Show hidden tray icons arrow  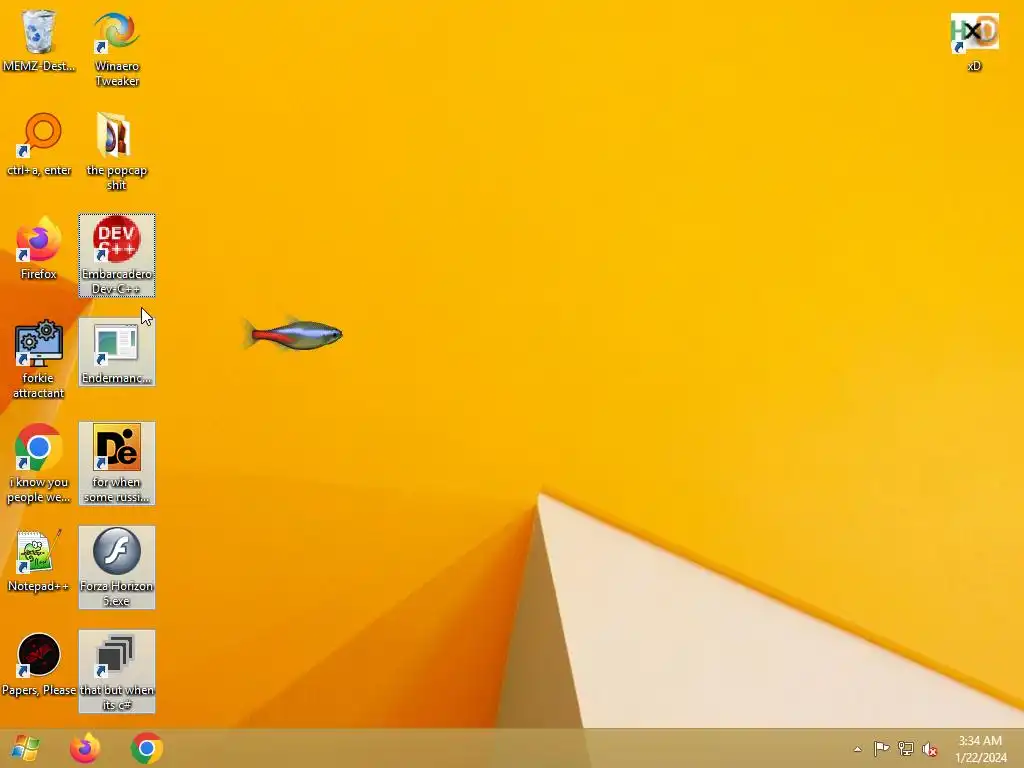point(857,749)
